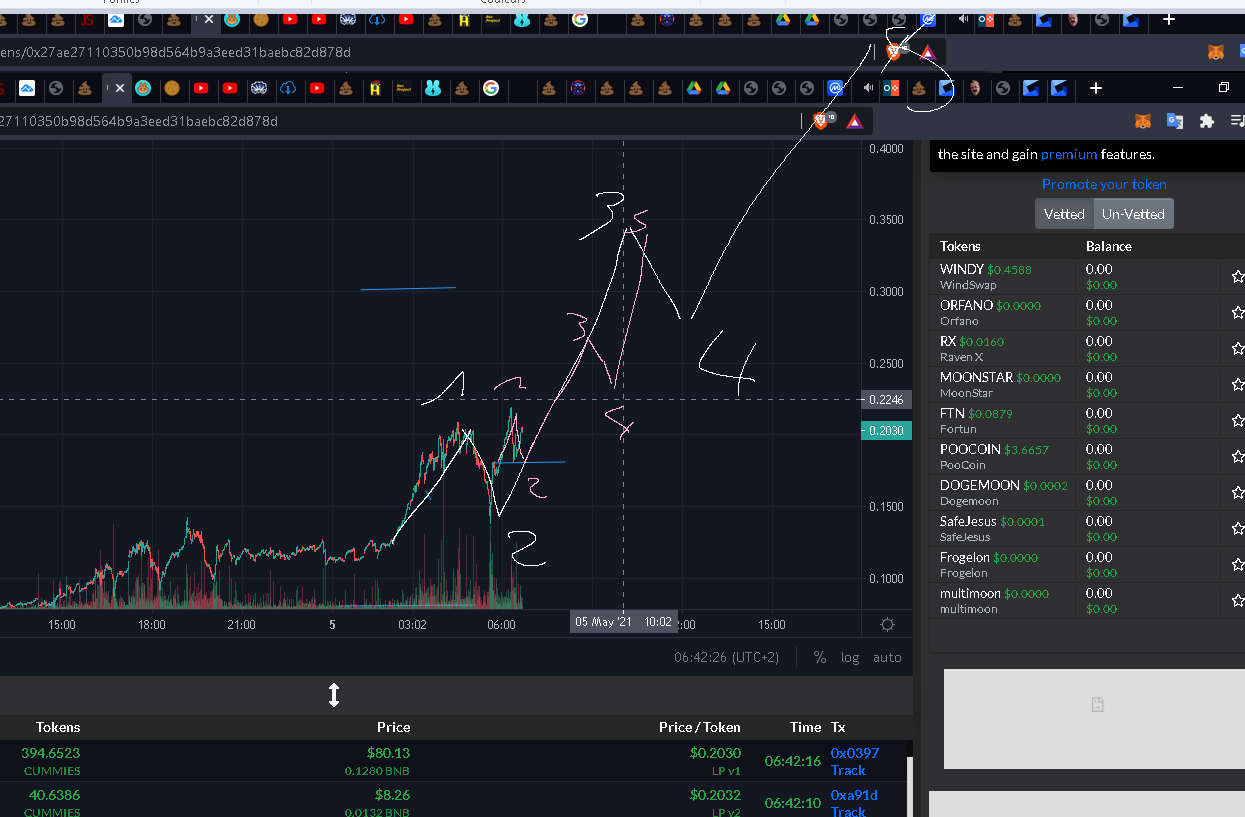This screenshot has height=817, width=1245.
Task: Open a new tab in the back browser window
Action: [1168, 19]
